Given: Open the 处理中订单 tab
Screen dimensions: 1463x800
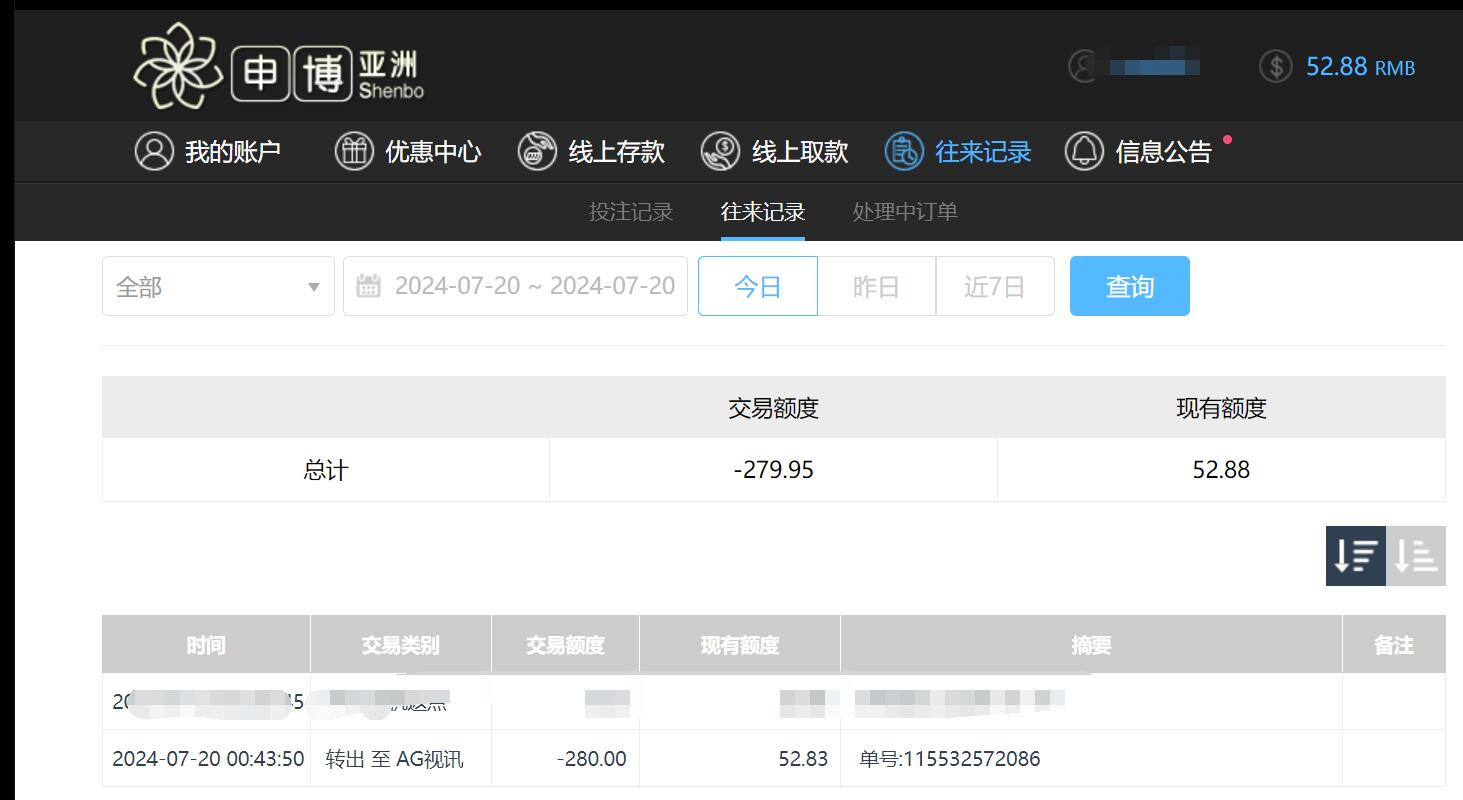Looking at the screenshot, I should tap(904, 211).
